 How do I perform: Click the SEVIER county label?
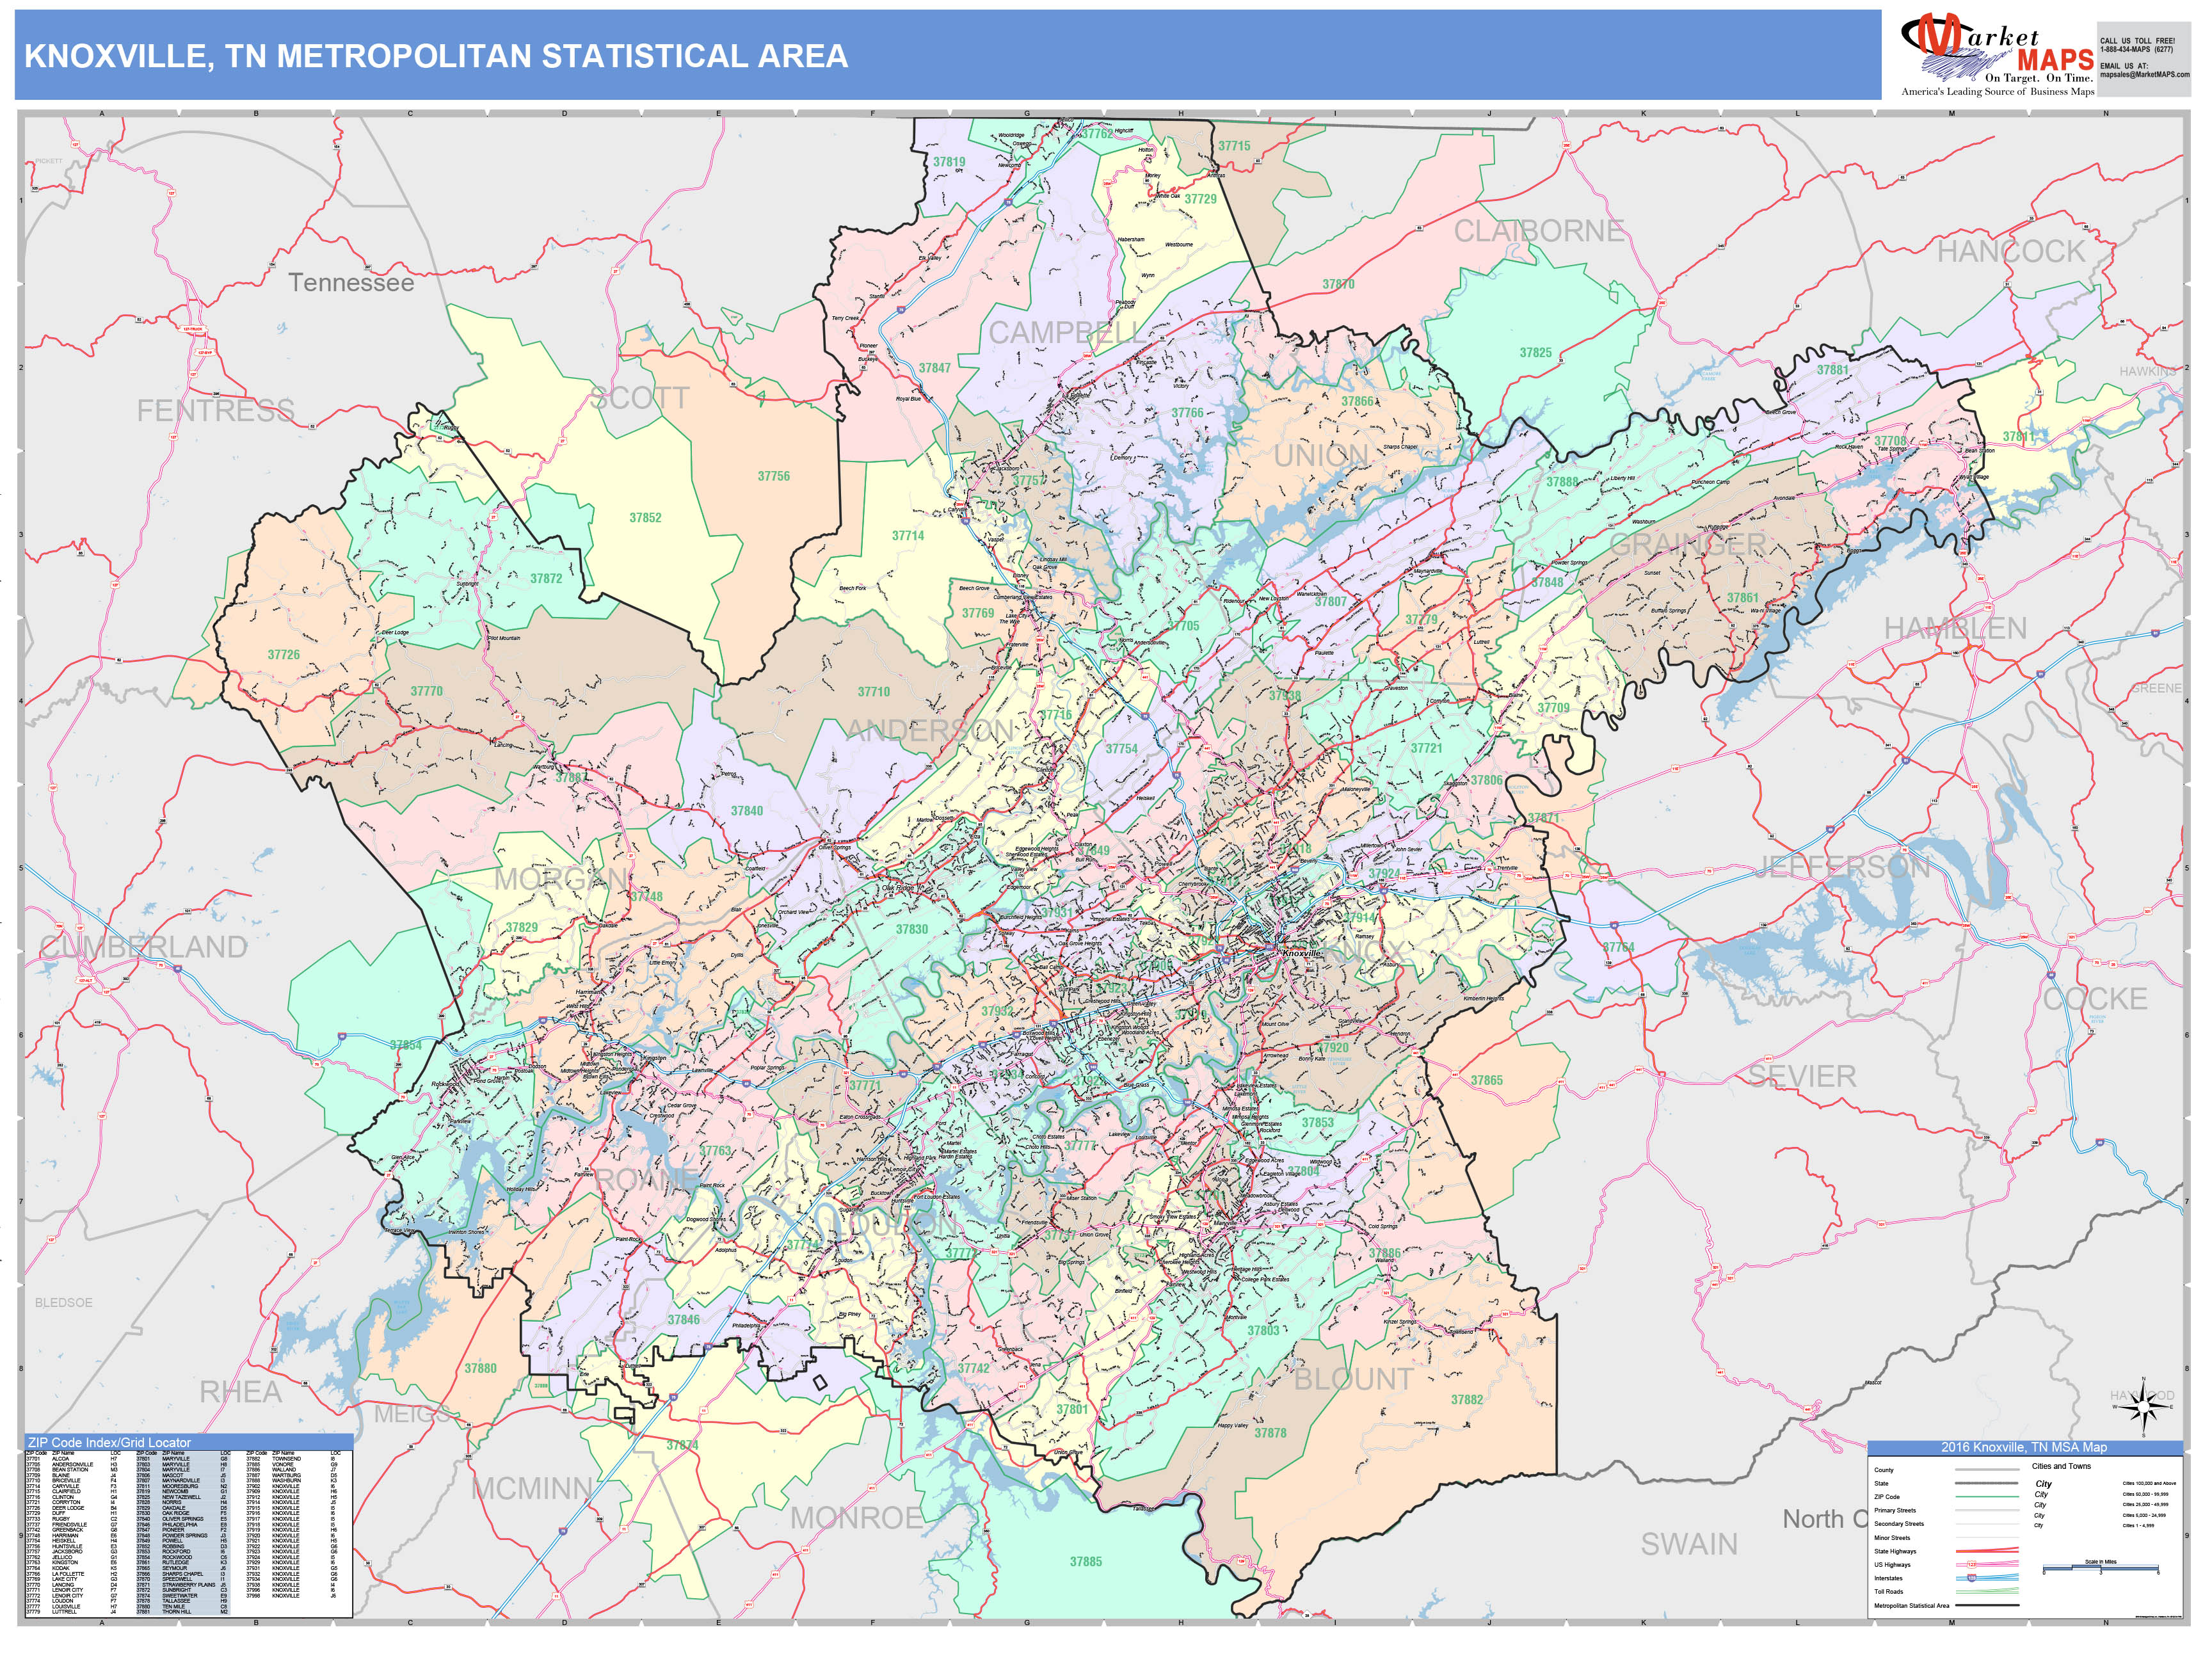pos(1801,1076)
